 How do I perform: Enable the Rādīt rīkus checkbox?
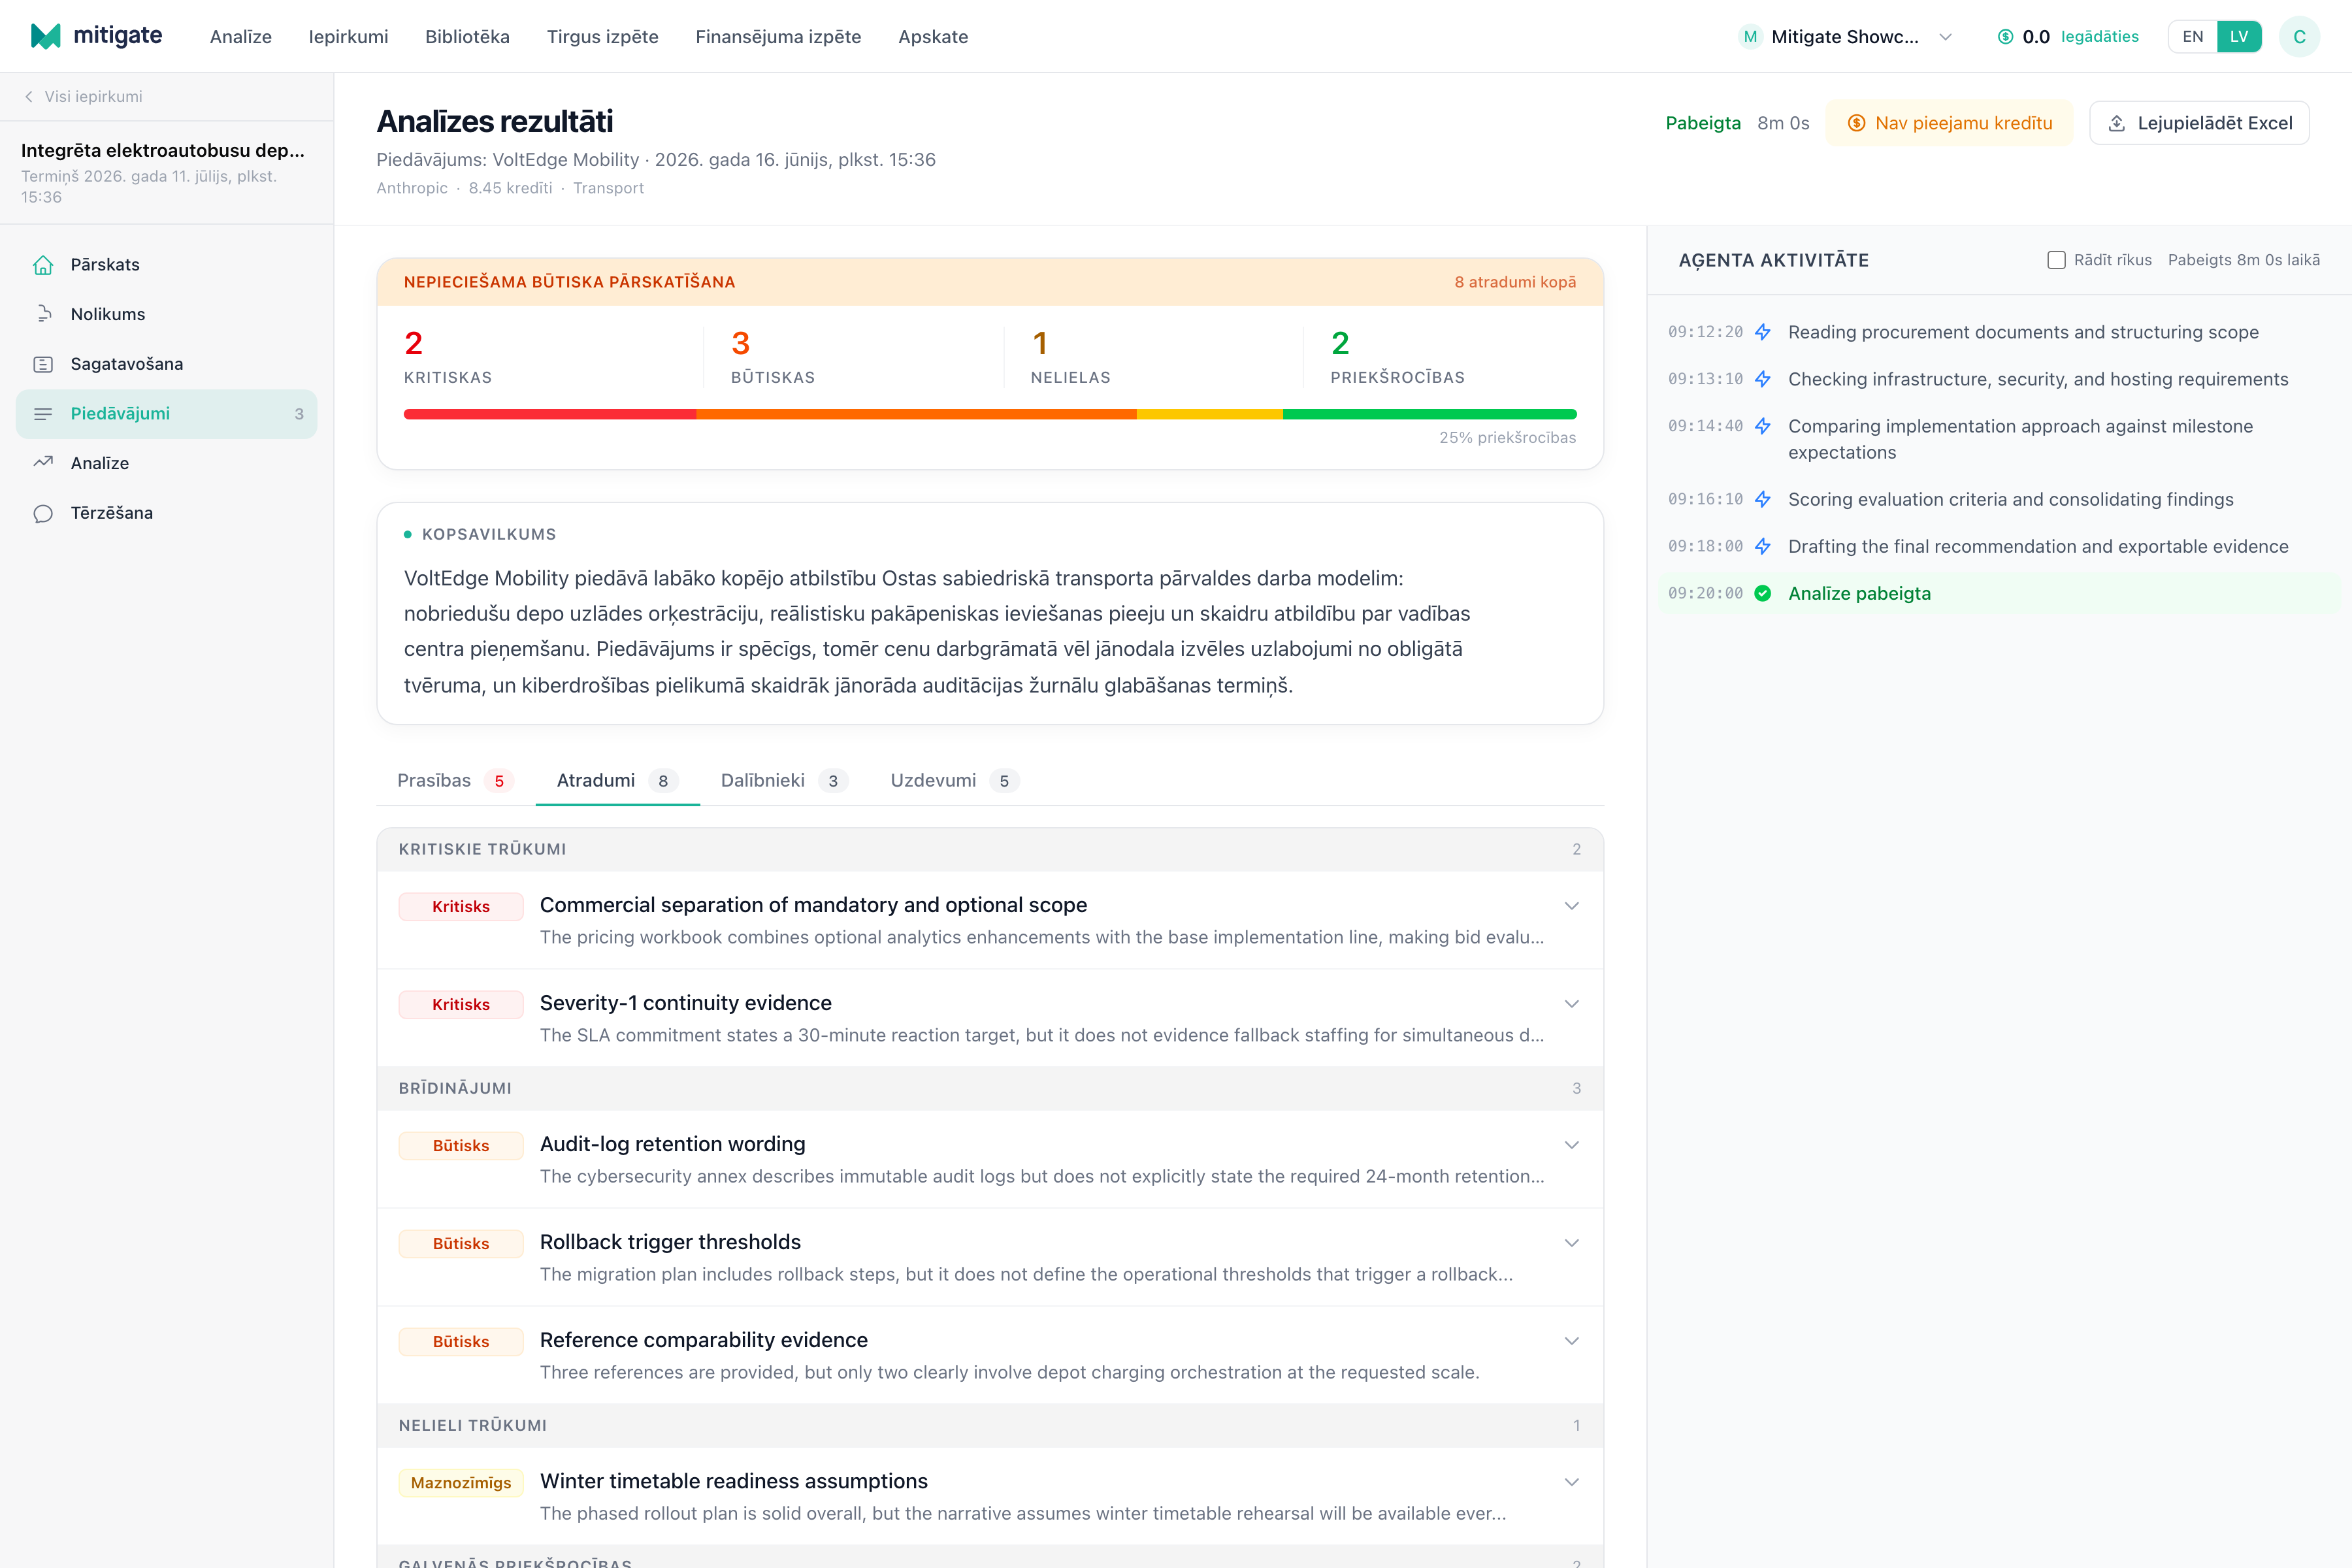(x=2056, y=260)
